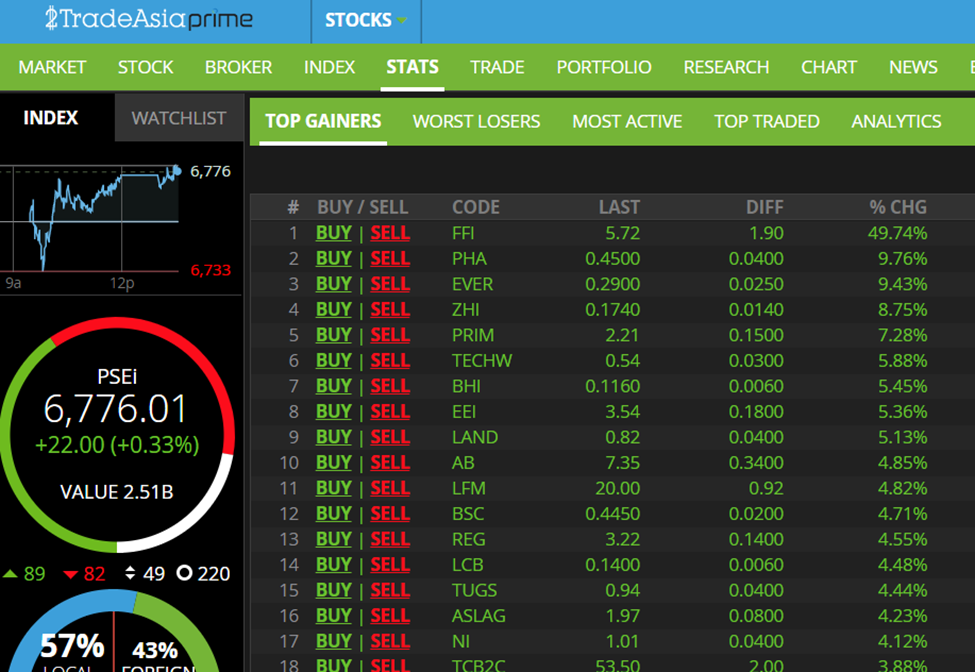Screen dimensions: 975x672
Task: Click the TradeAsia prime logo
Action: [149, 19]
